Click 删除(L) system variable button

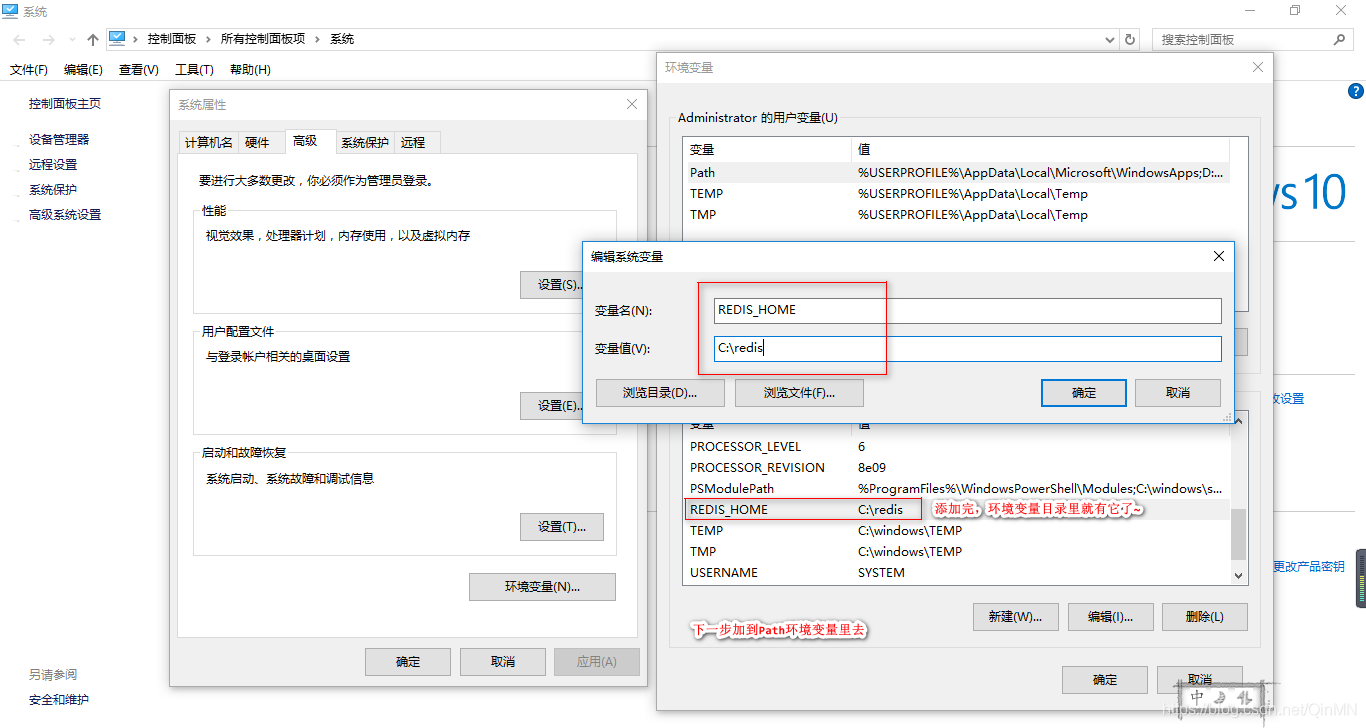coord(1204,617)
